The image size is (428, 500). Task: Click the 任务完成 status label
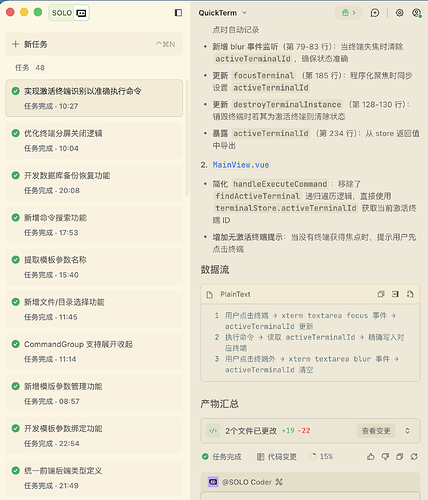(x=222, y=457)
